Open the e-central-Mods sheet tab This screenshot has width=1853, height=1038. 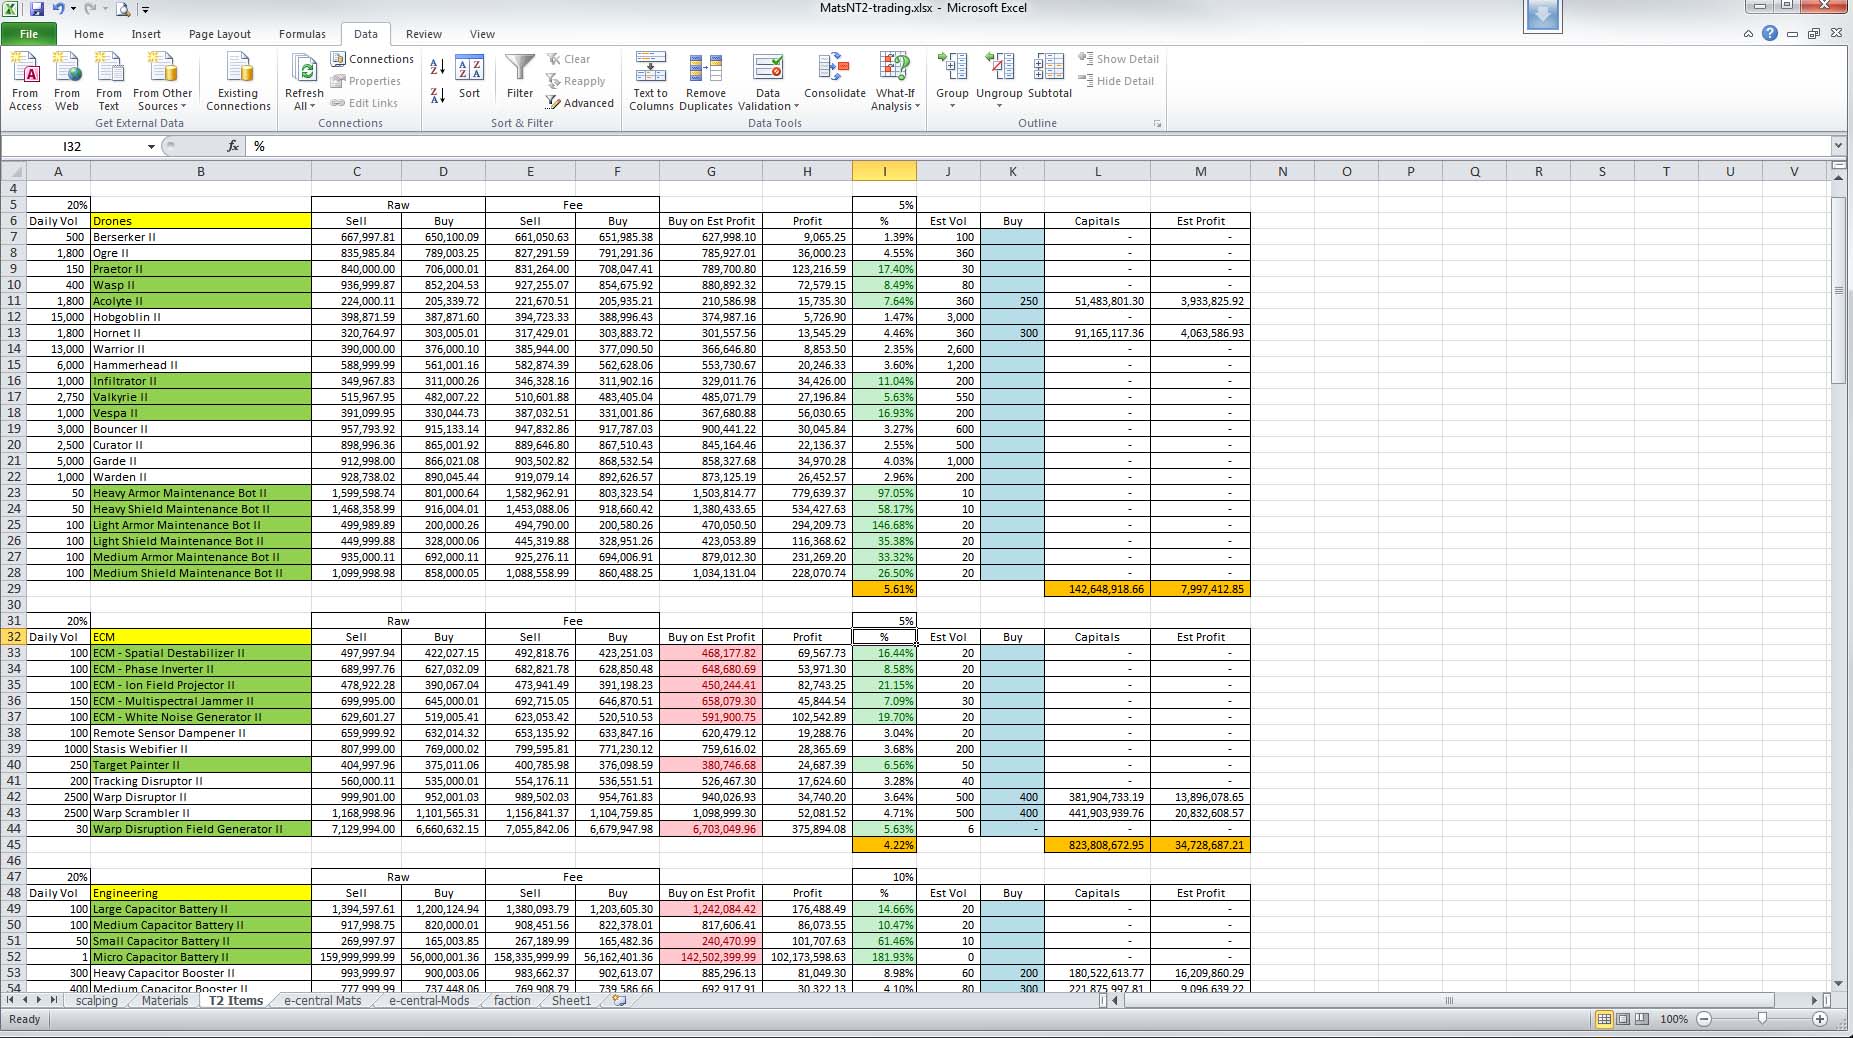click(x=429, y=1000)
